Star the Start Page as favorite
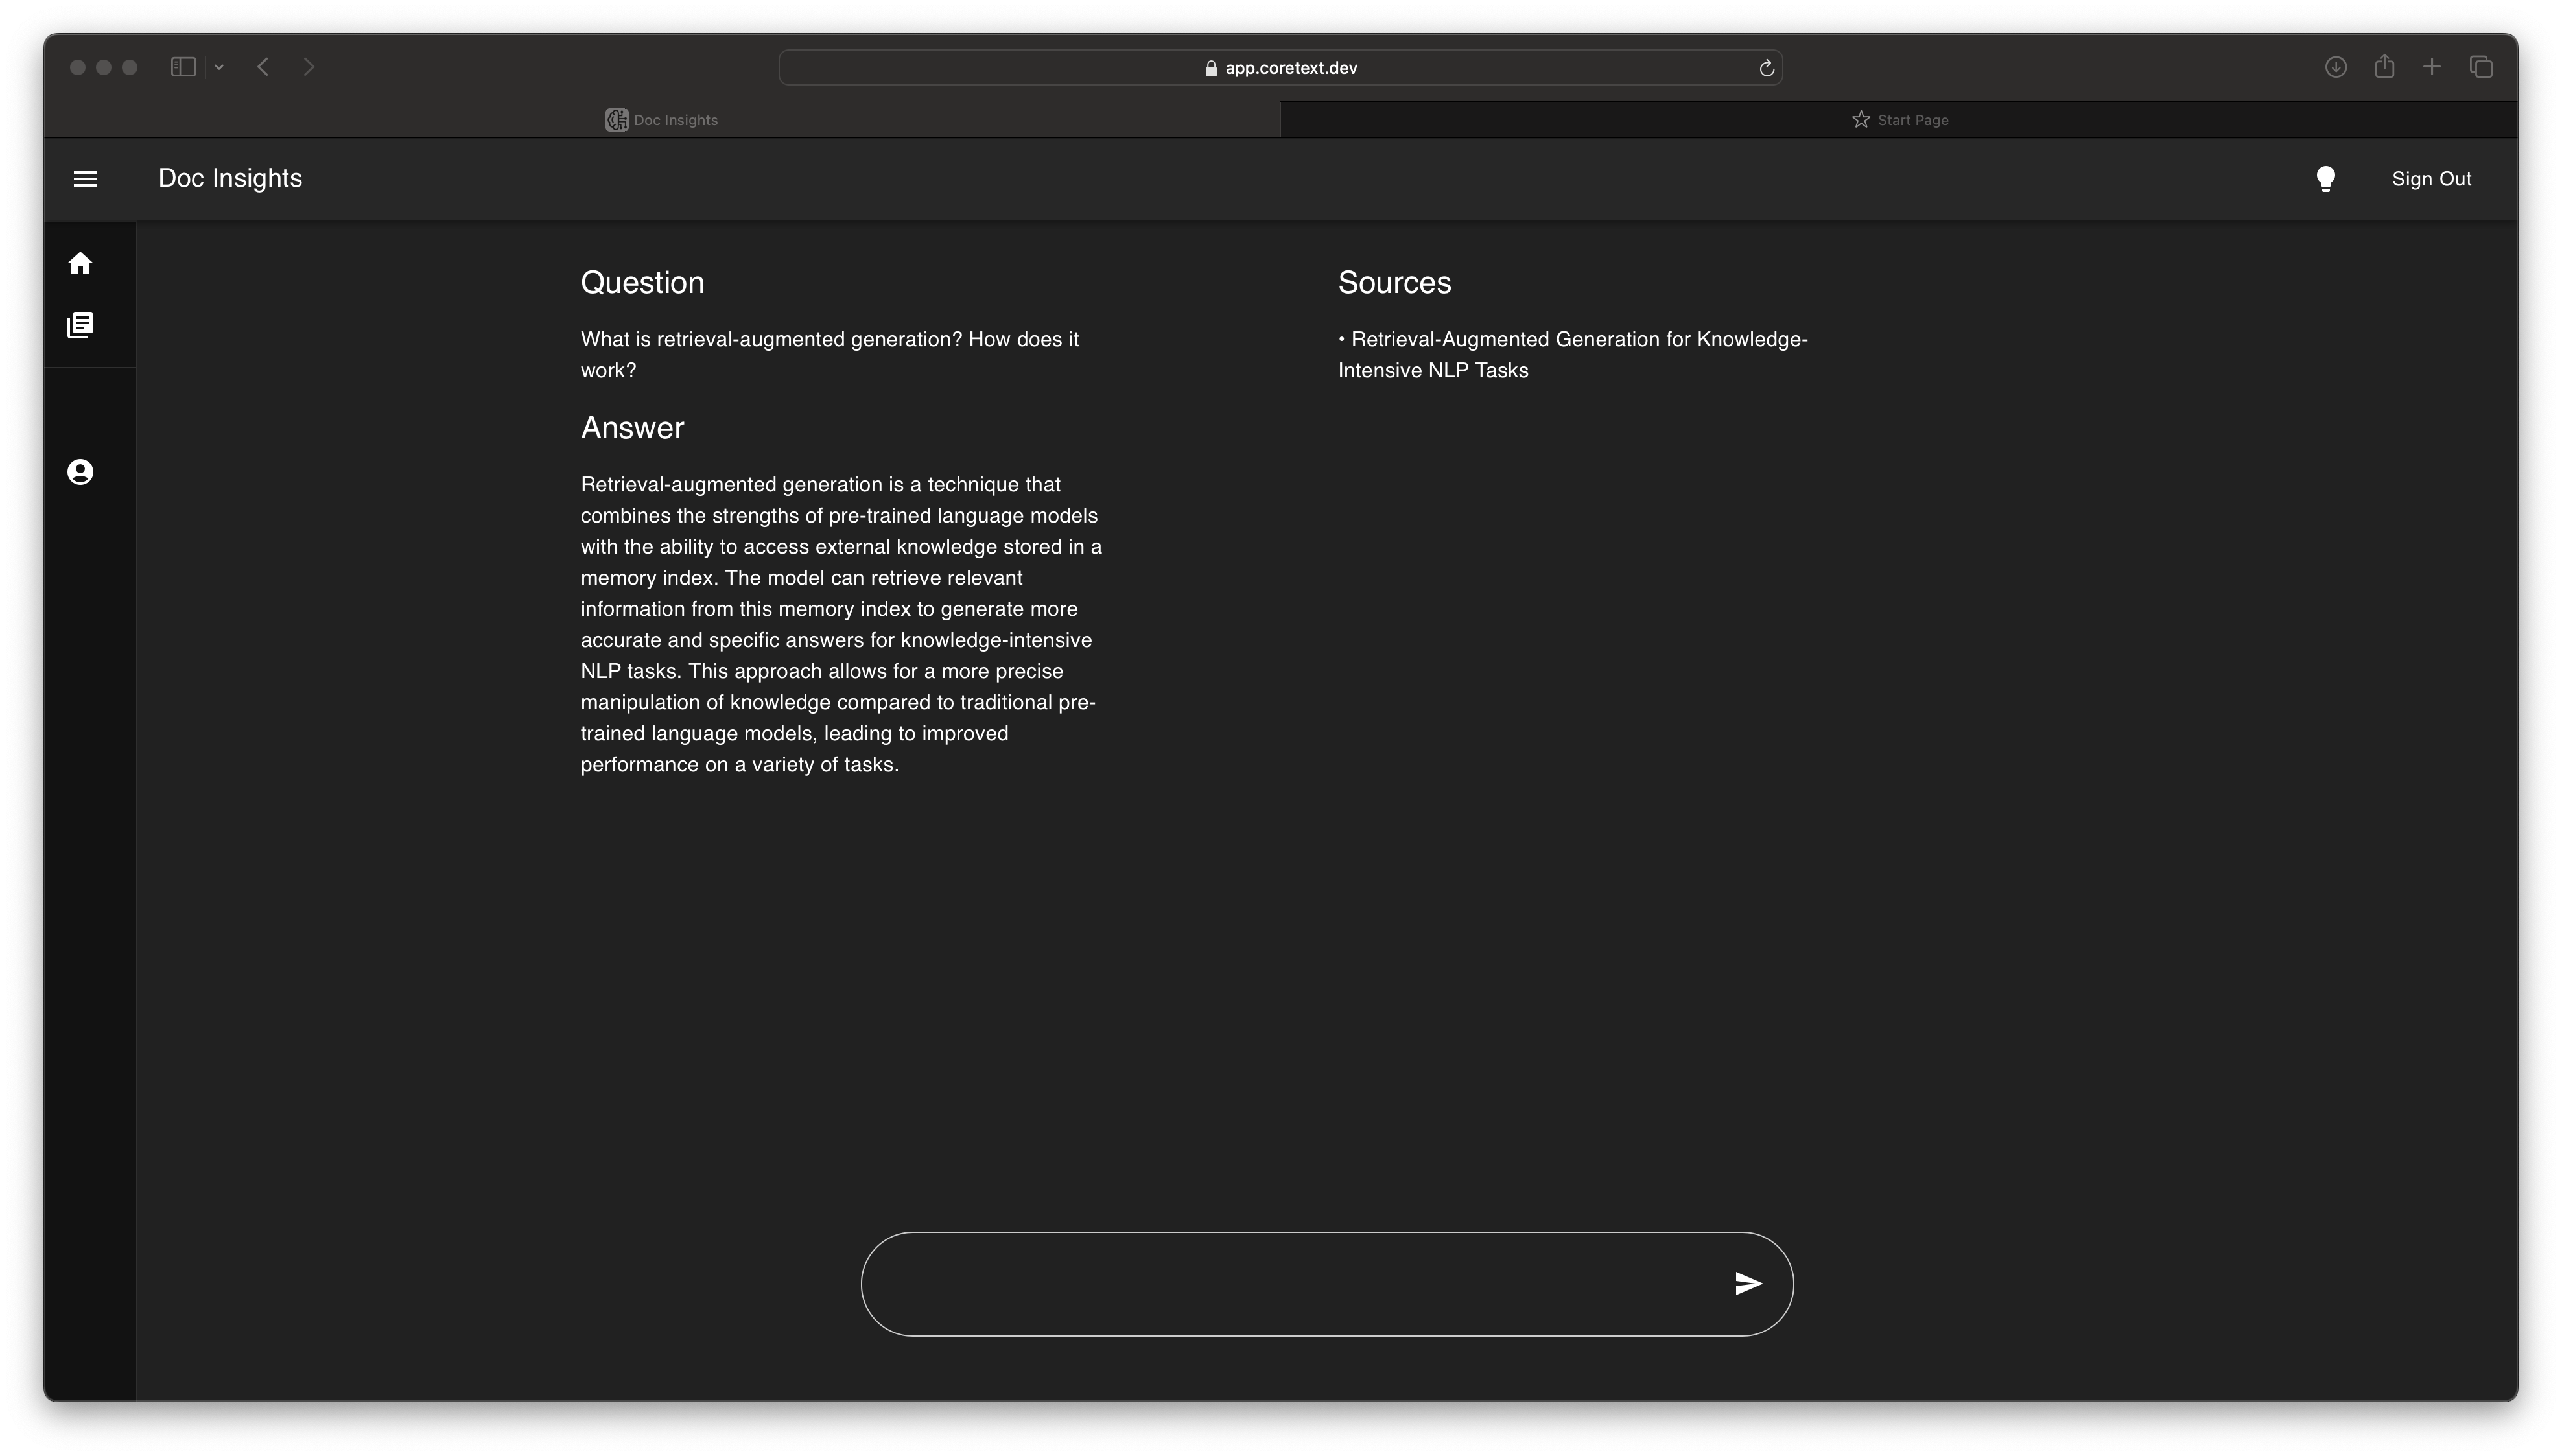This screenshot has height=1456, width=2562. 1860,119
